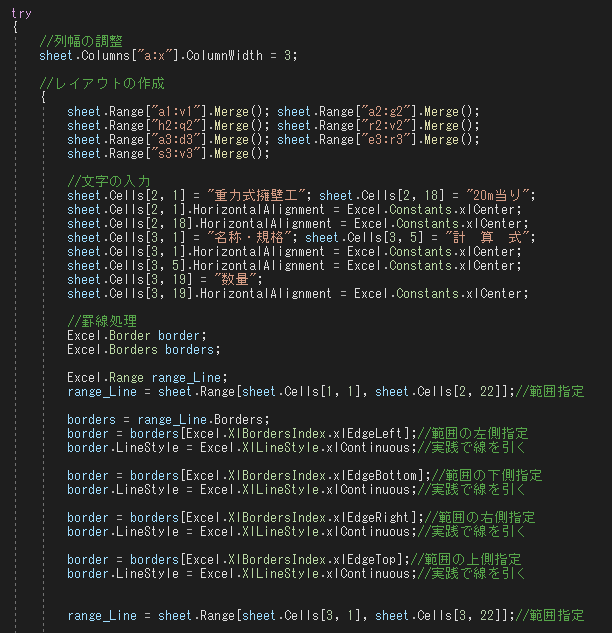Image resolution: width=612 pixels, height=633 pixels.
Task: Click the comment "//範囲の下側指定"
Action: coord(487,476)
